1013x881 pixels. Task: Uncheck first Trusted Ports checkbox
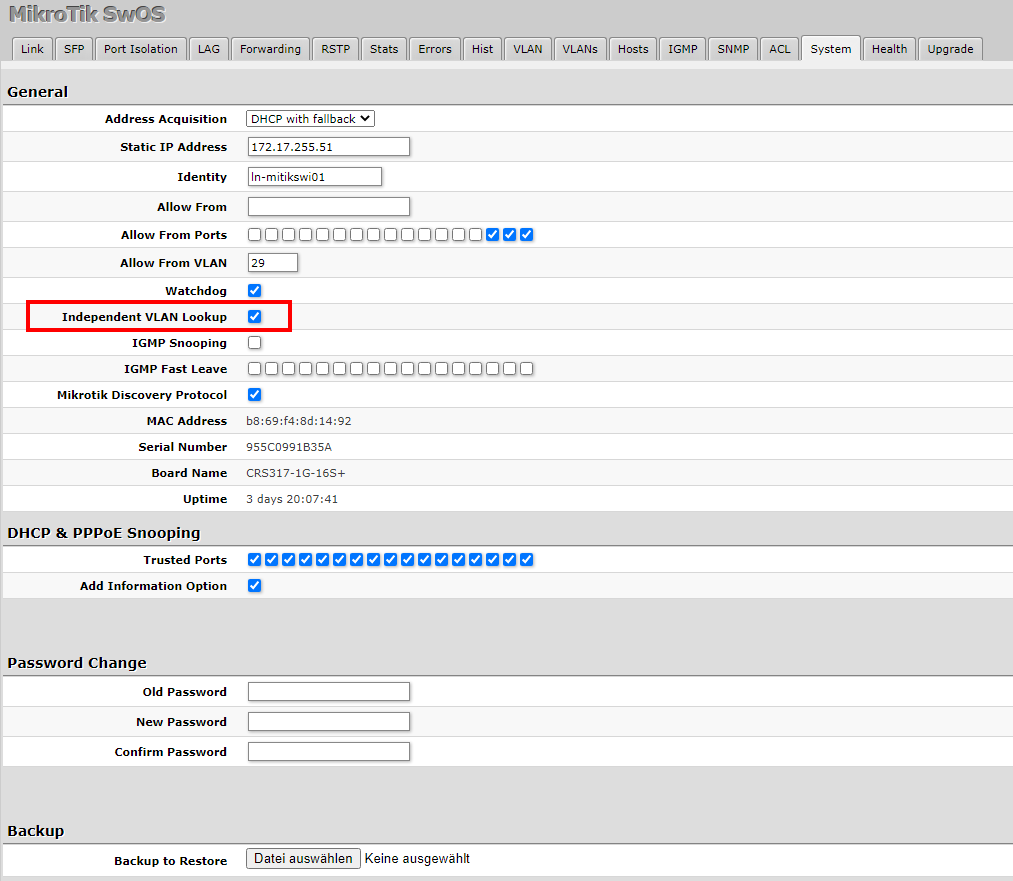pos(255,559)
